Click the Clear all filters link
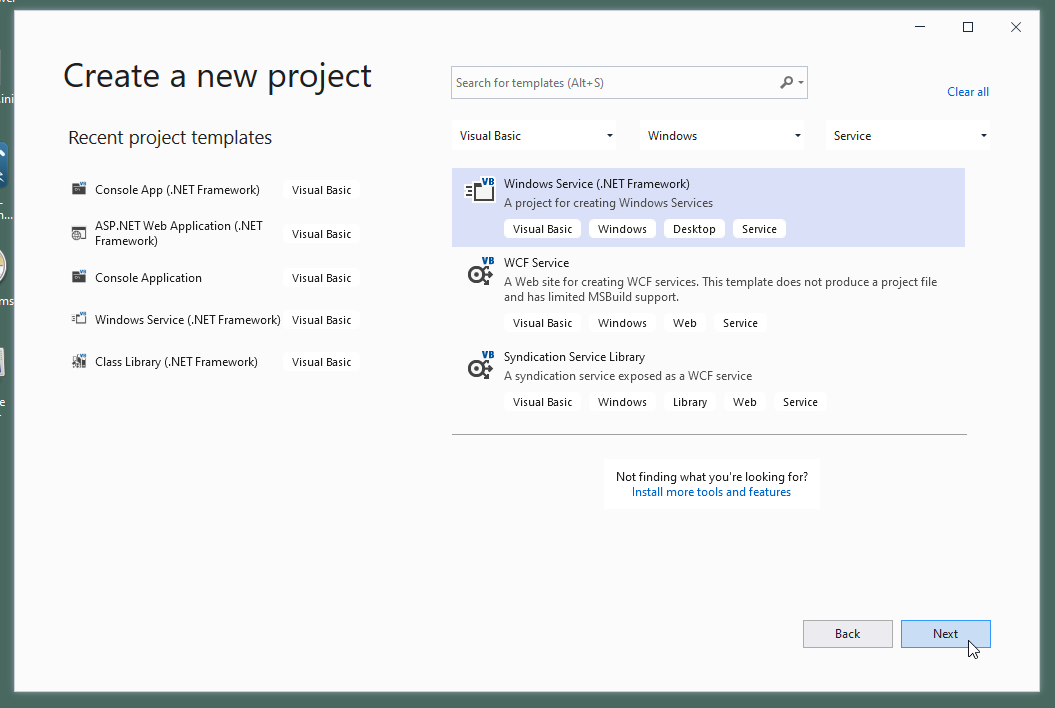Screen dimensions: 1055x708 (967, 92)
